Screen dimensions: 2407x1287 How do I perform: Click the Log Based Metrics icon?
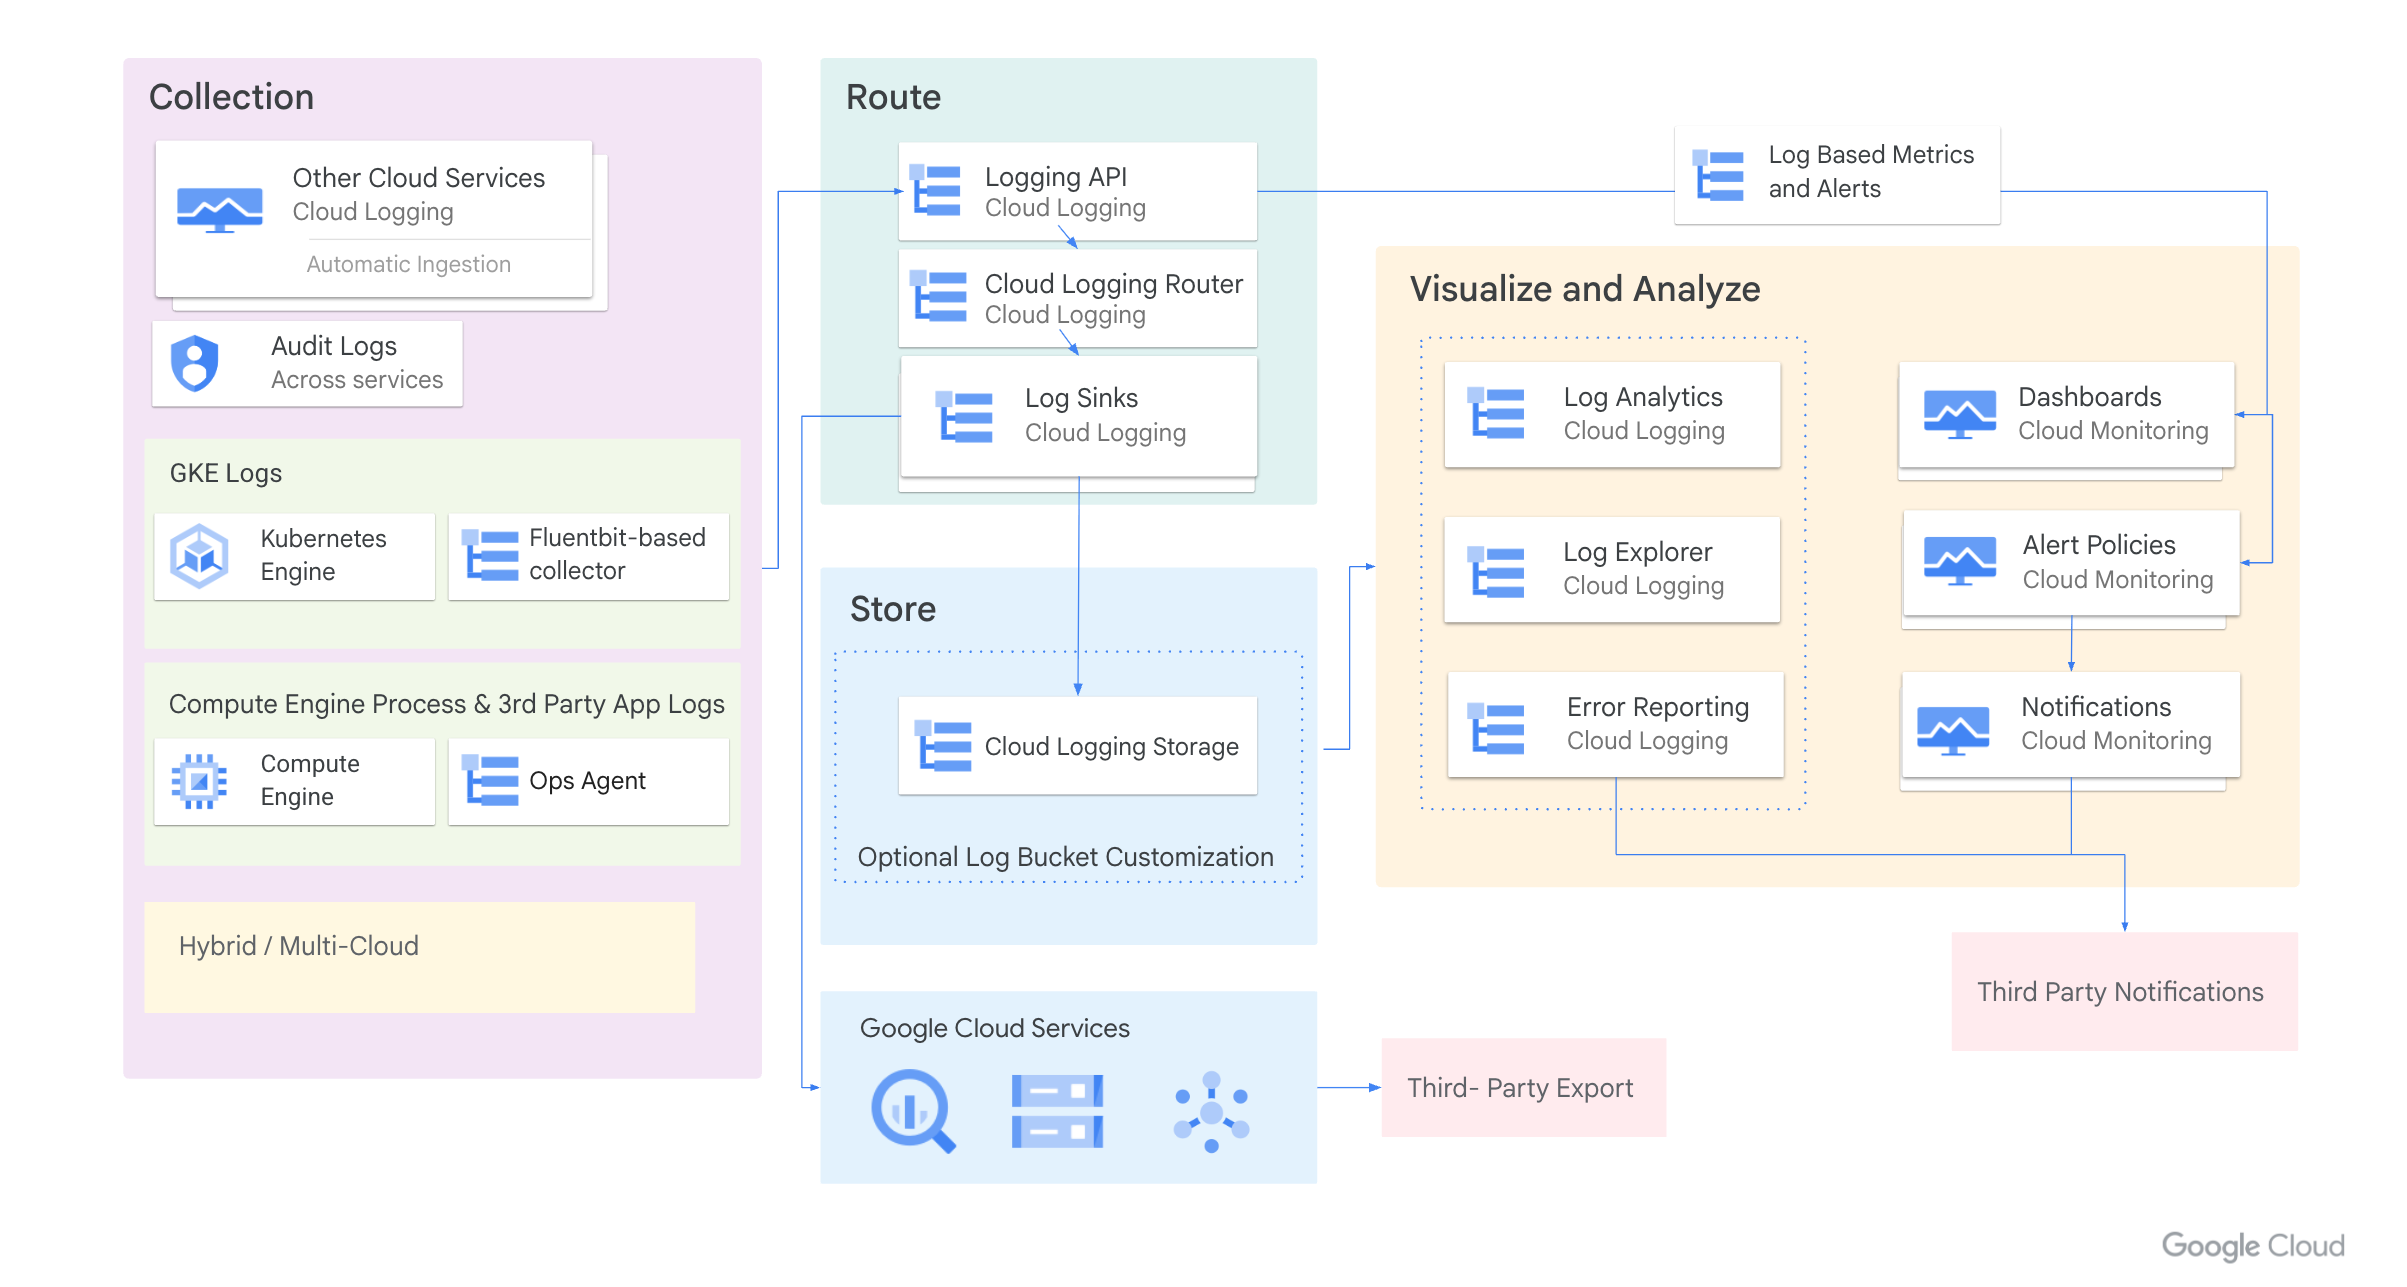coord(1718,175)
